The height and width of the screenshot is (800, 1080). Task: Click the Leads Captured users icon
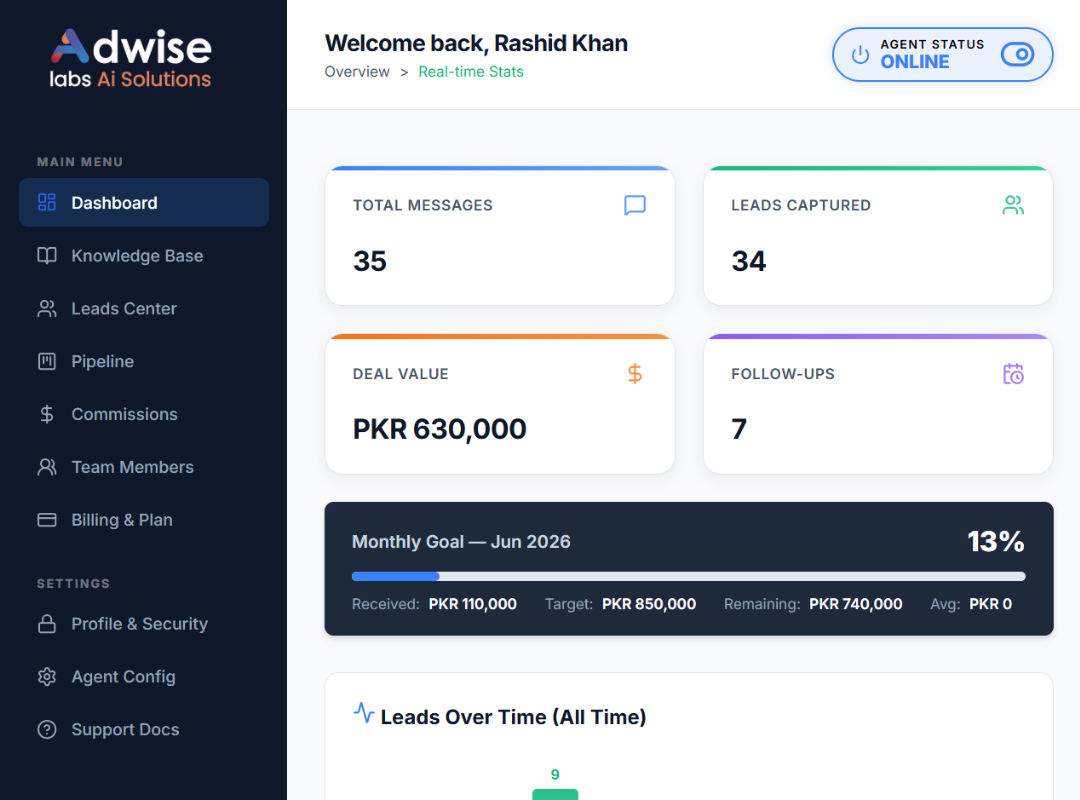(x=1013, y=205)
